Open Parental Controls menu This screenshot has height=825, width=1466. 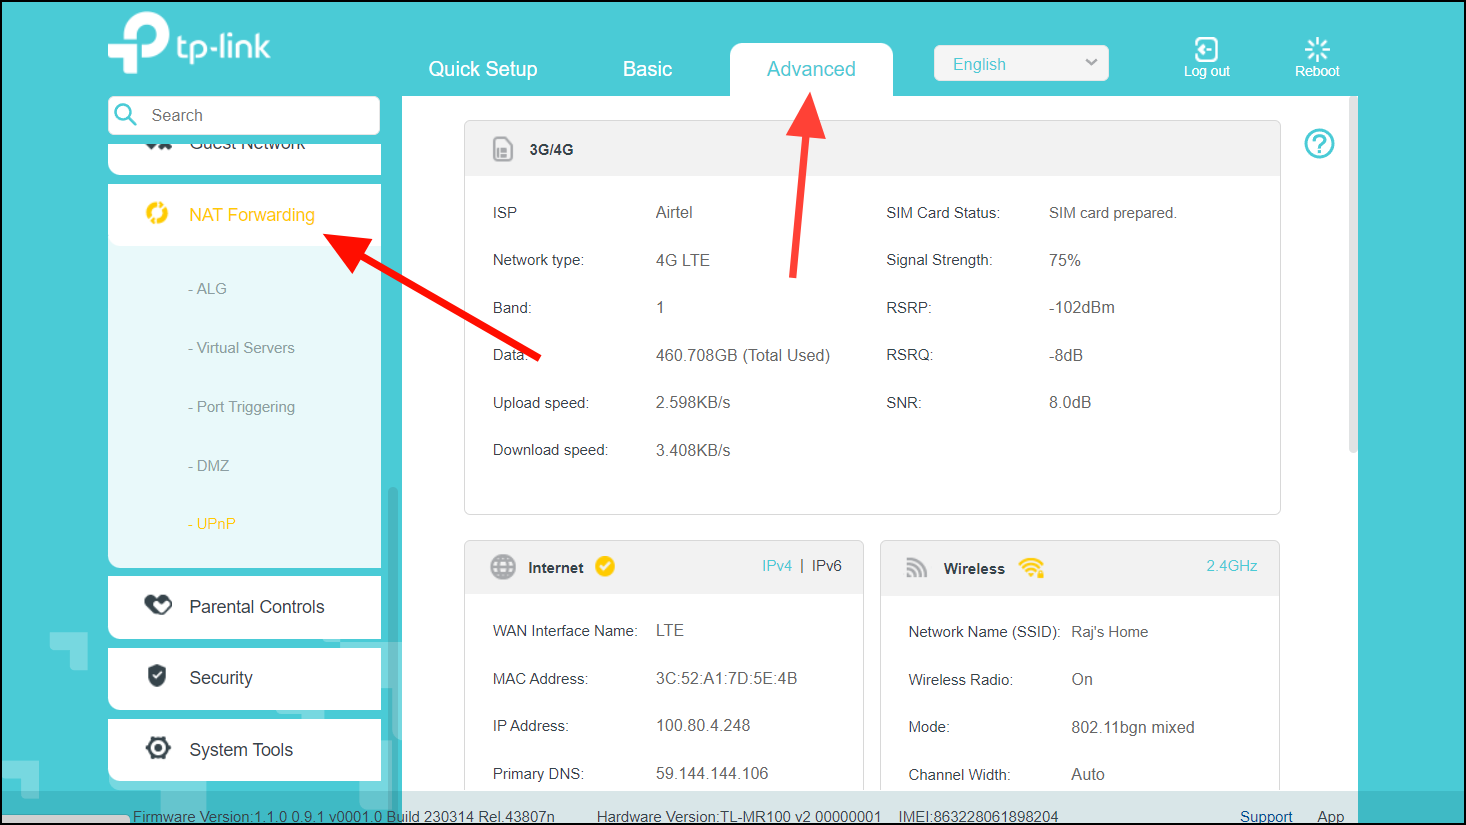[x=244, y=607]
